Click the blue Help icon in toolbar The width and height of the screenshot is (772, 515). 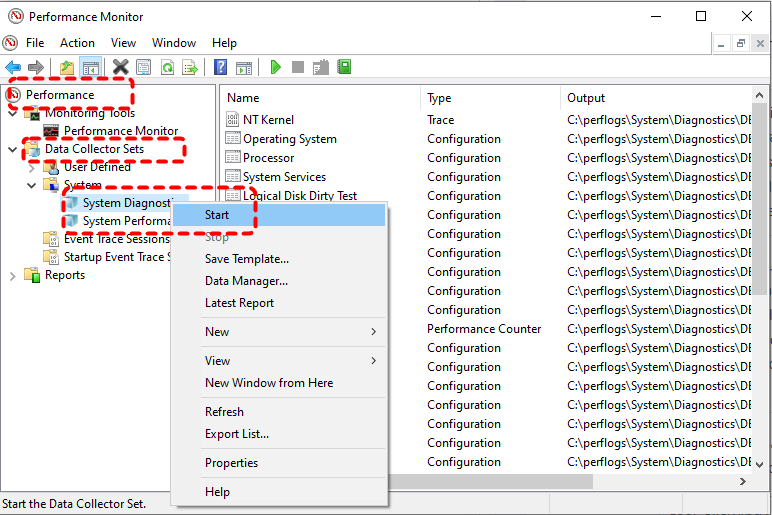point(221,67)
